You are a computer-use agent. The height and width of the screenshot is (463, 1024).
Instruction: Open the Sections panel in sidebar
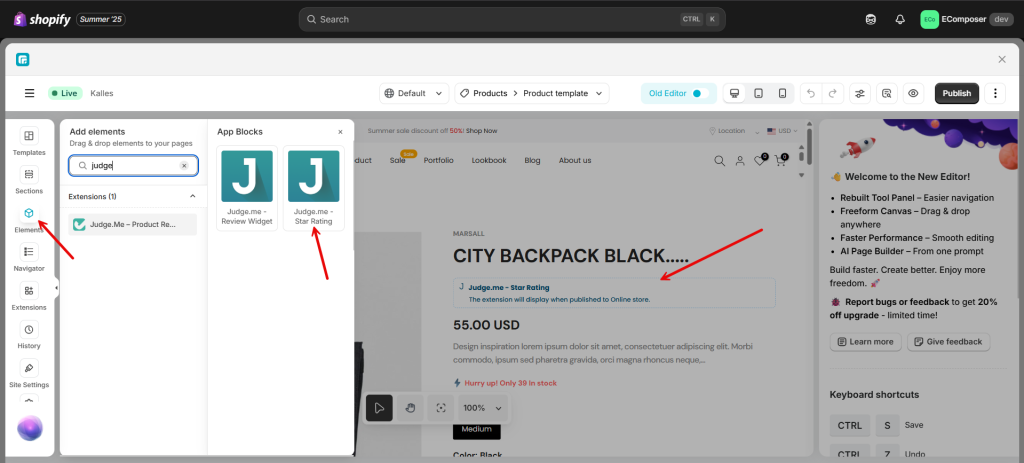click(29, 180)
